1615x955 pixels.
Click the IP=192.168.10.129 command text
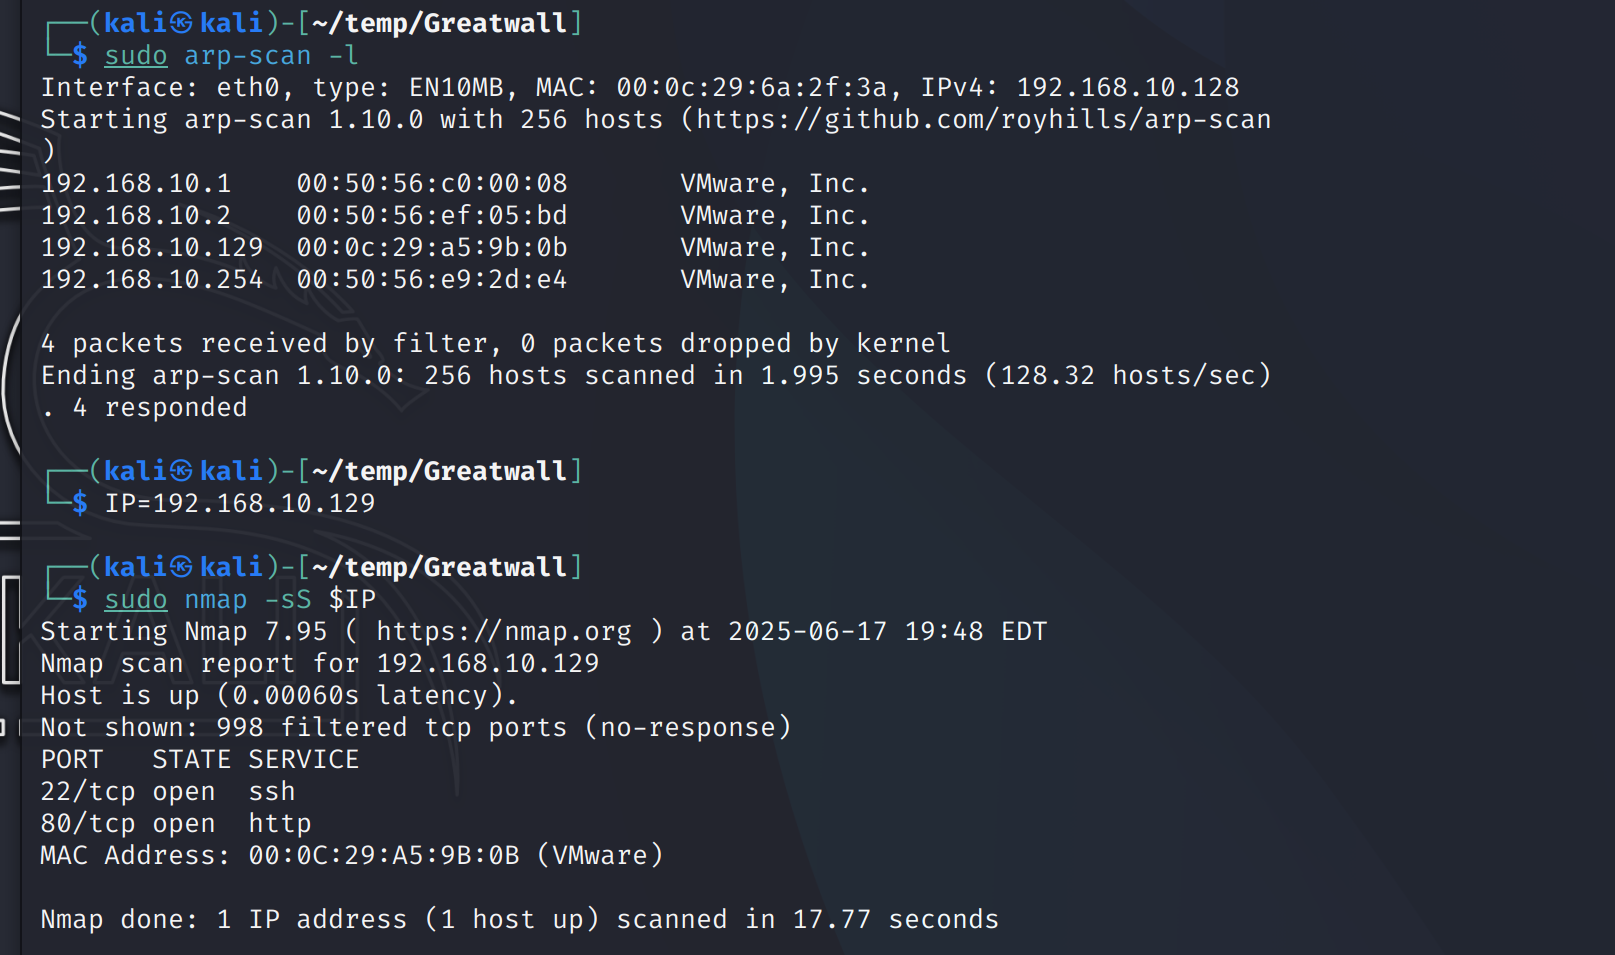[240, 504]
